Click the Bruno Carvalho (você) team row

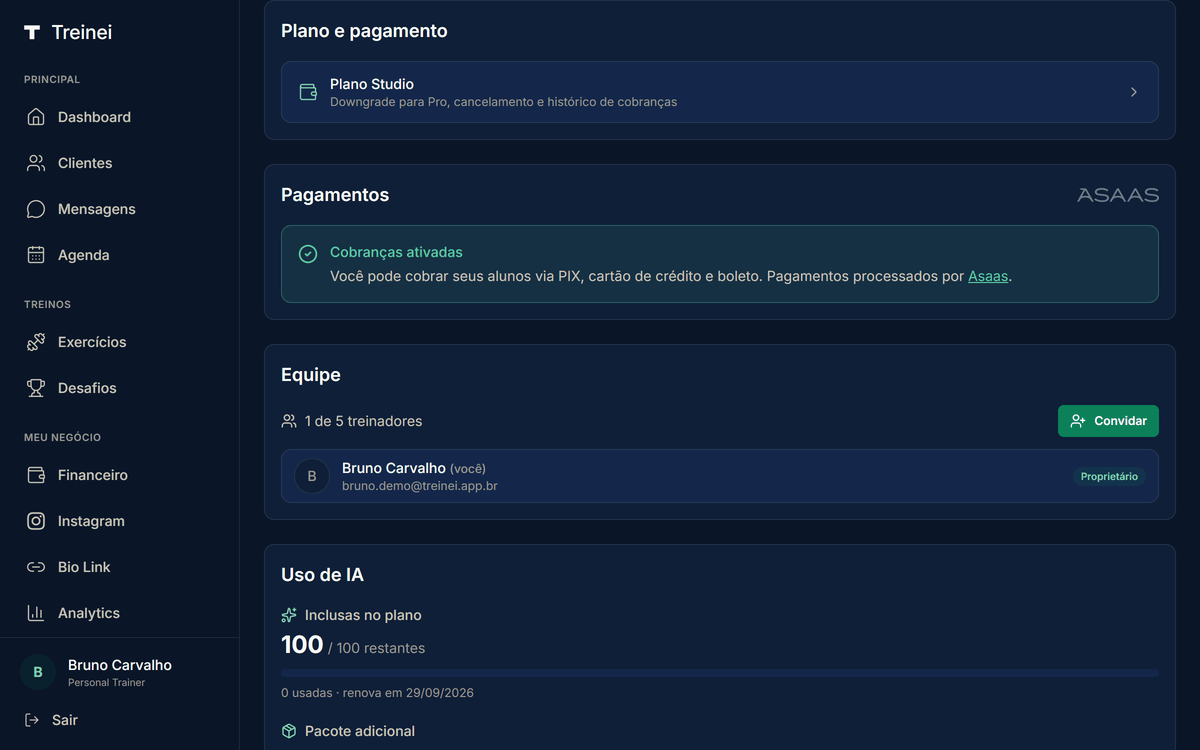(x=720, y=476)
